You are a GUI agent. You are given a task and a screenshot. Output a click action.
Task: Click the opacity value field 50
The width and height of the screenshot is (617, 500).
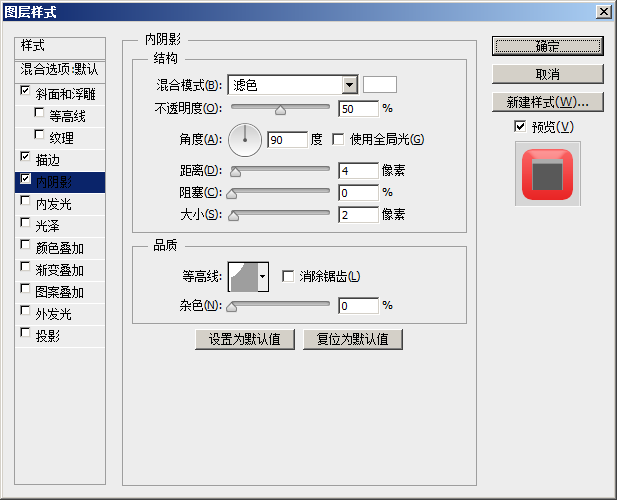(x=358, y=109)
